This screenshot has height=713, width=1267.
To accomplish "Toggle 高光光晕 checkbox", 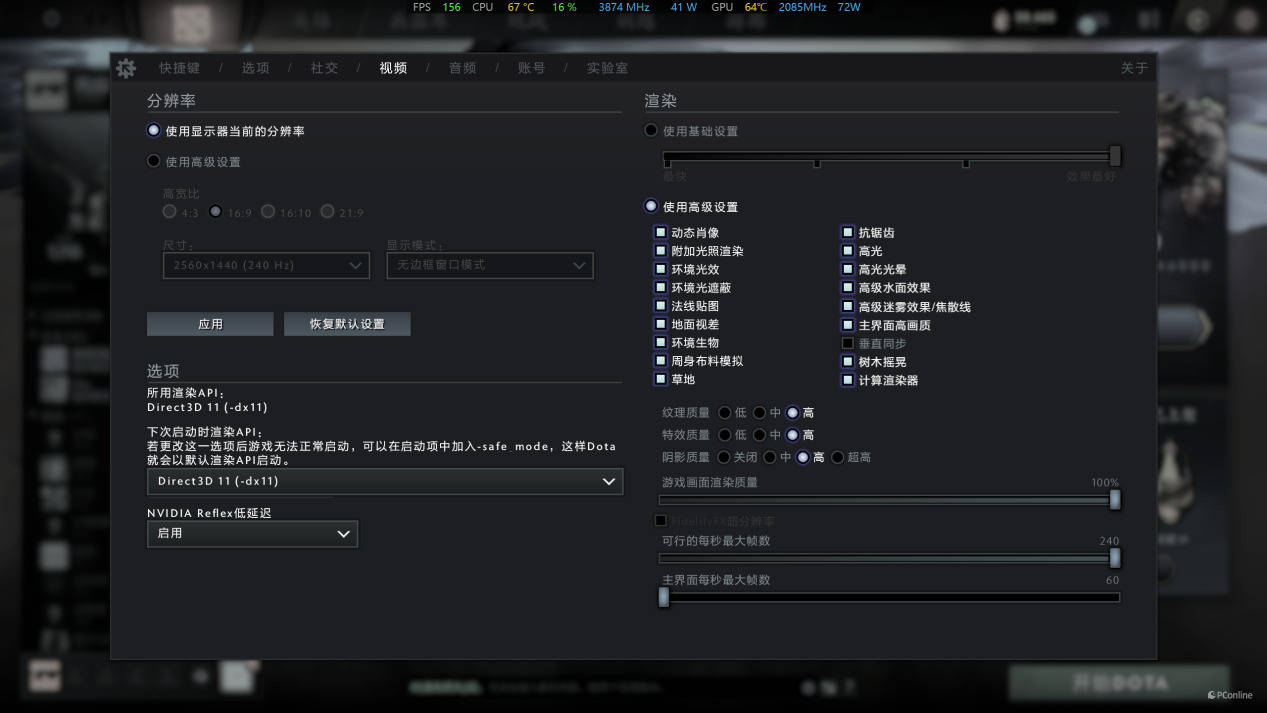I will pos(847,269).
